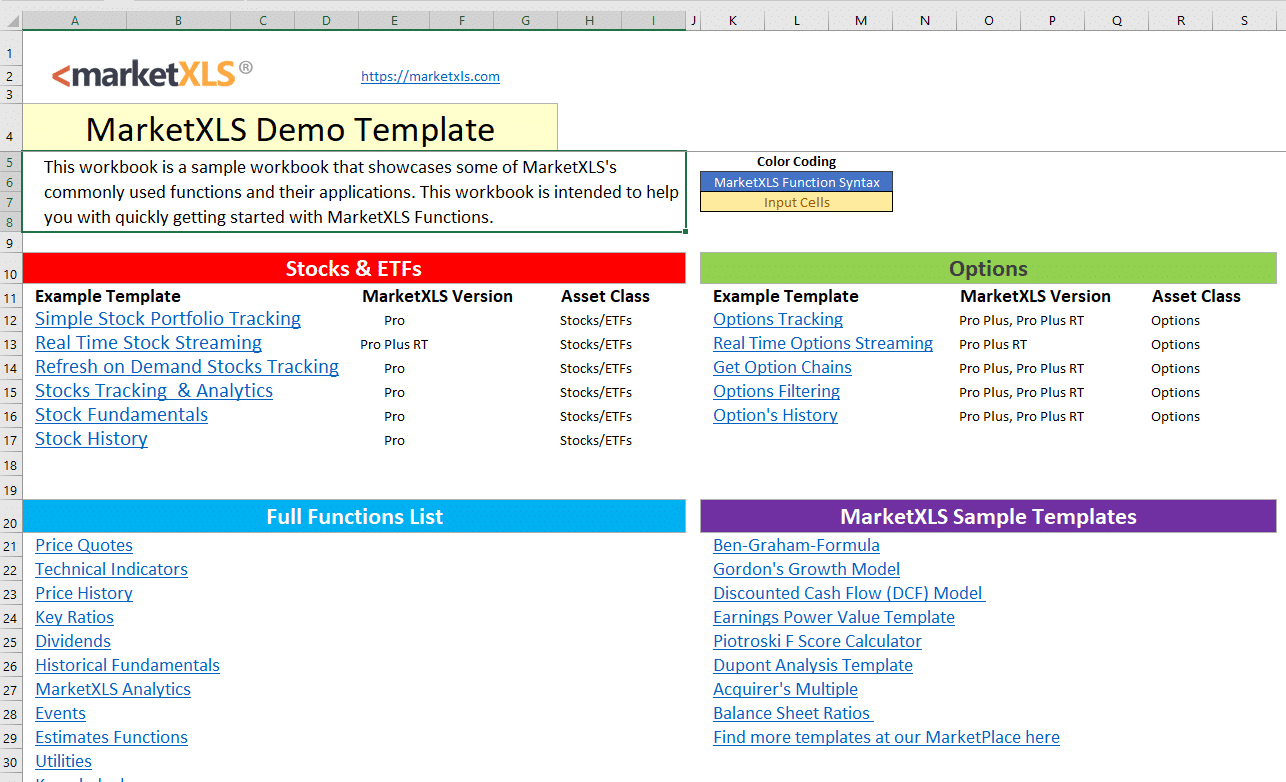
Task: Select column header A
Action: pos(75,20)
